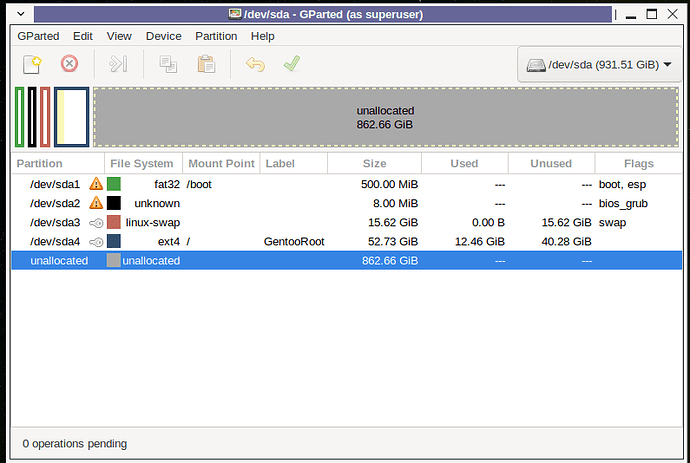Click the GentooRoot label cell

(x=294, y=241)
